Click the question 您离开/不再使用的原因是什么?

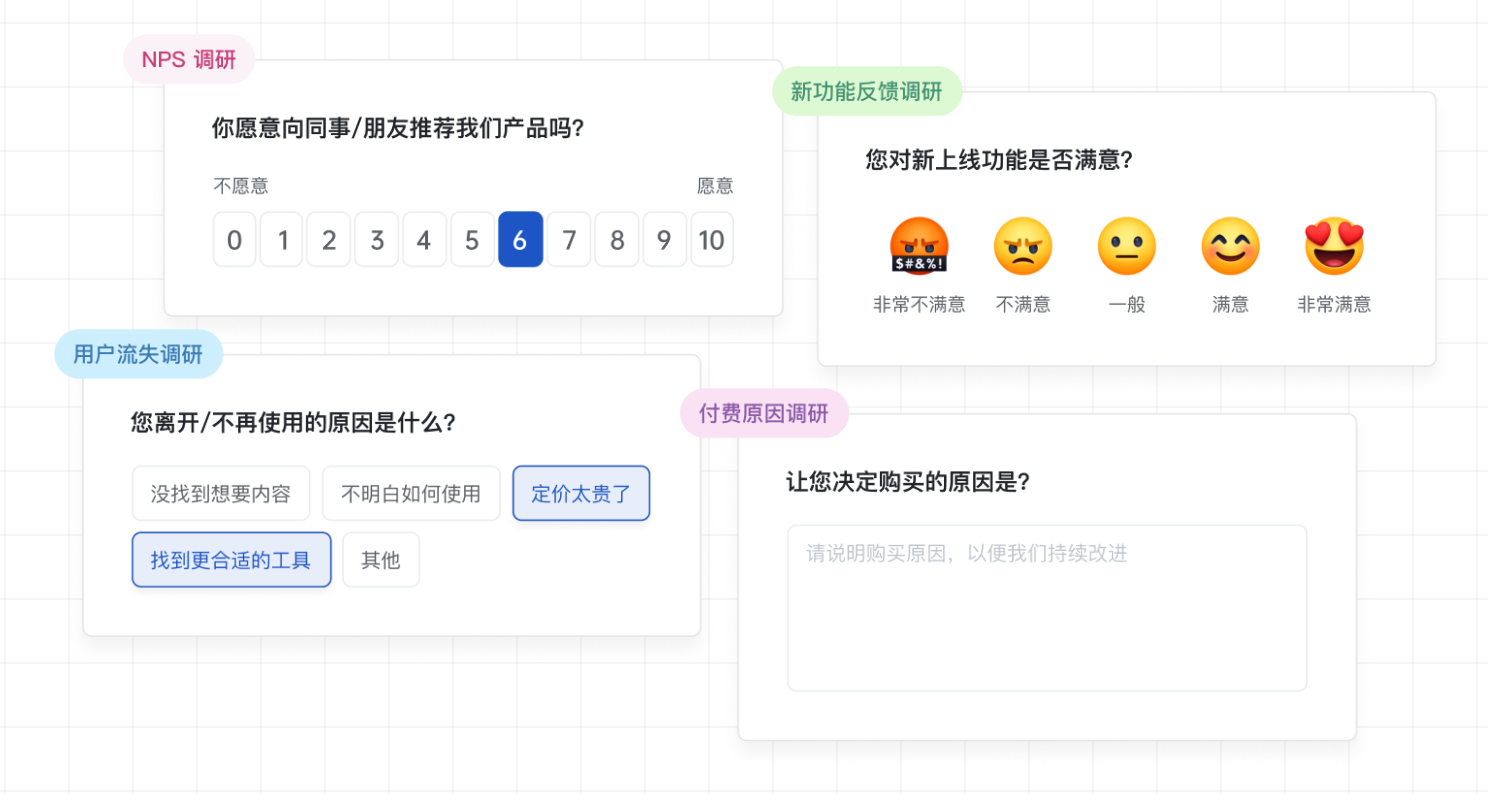click(294, 422)
